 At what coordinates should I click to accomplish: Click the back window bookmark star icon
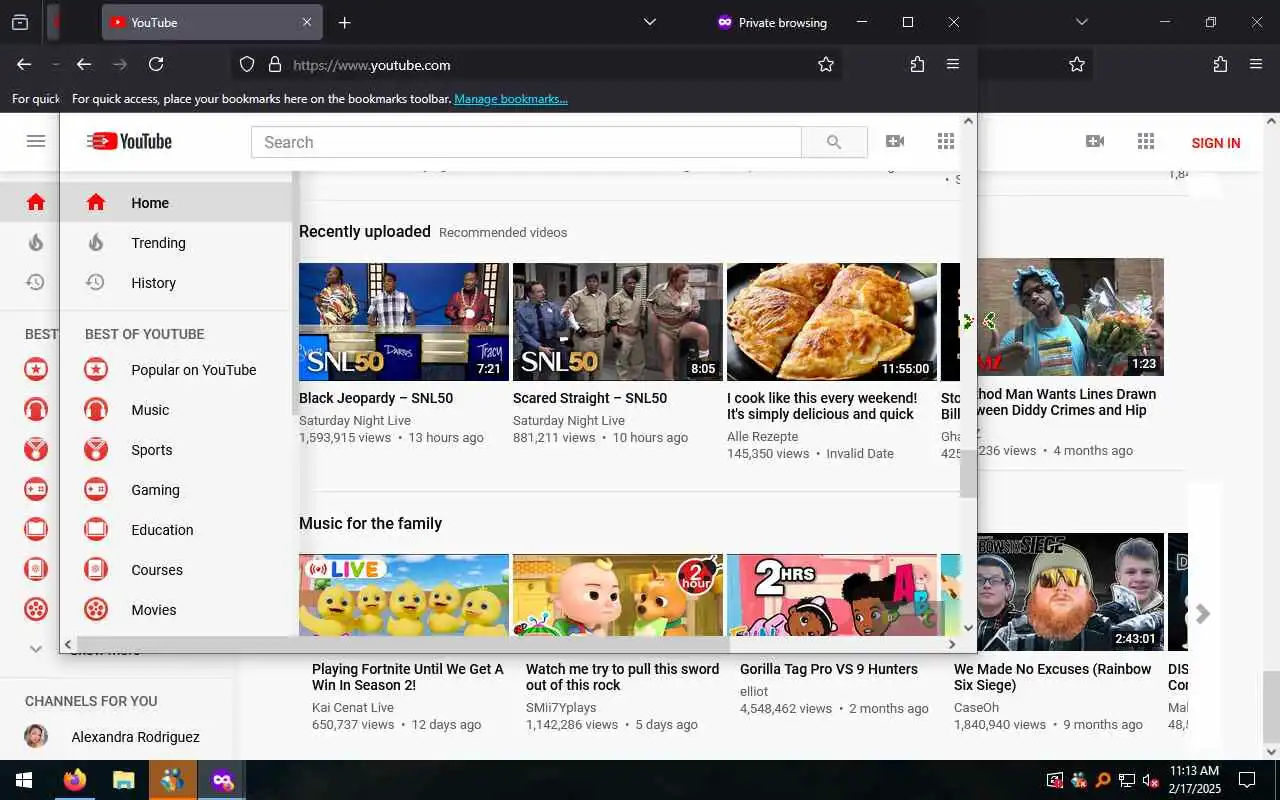coord(1077,64)
